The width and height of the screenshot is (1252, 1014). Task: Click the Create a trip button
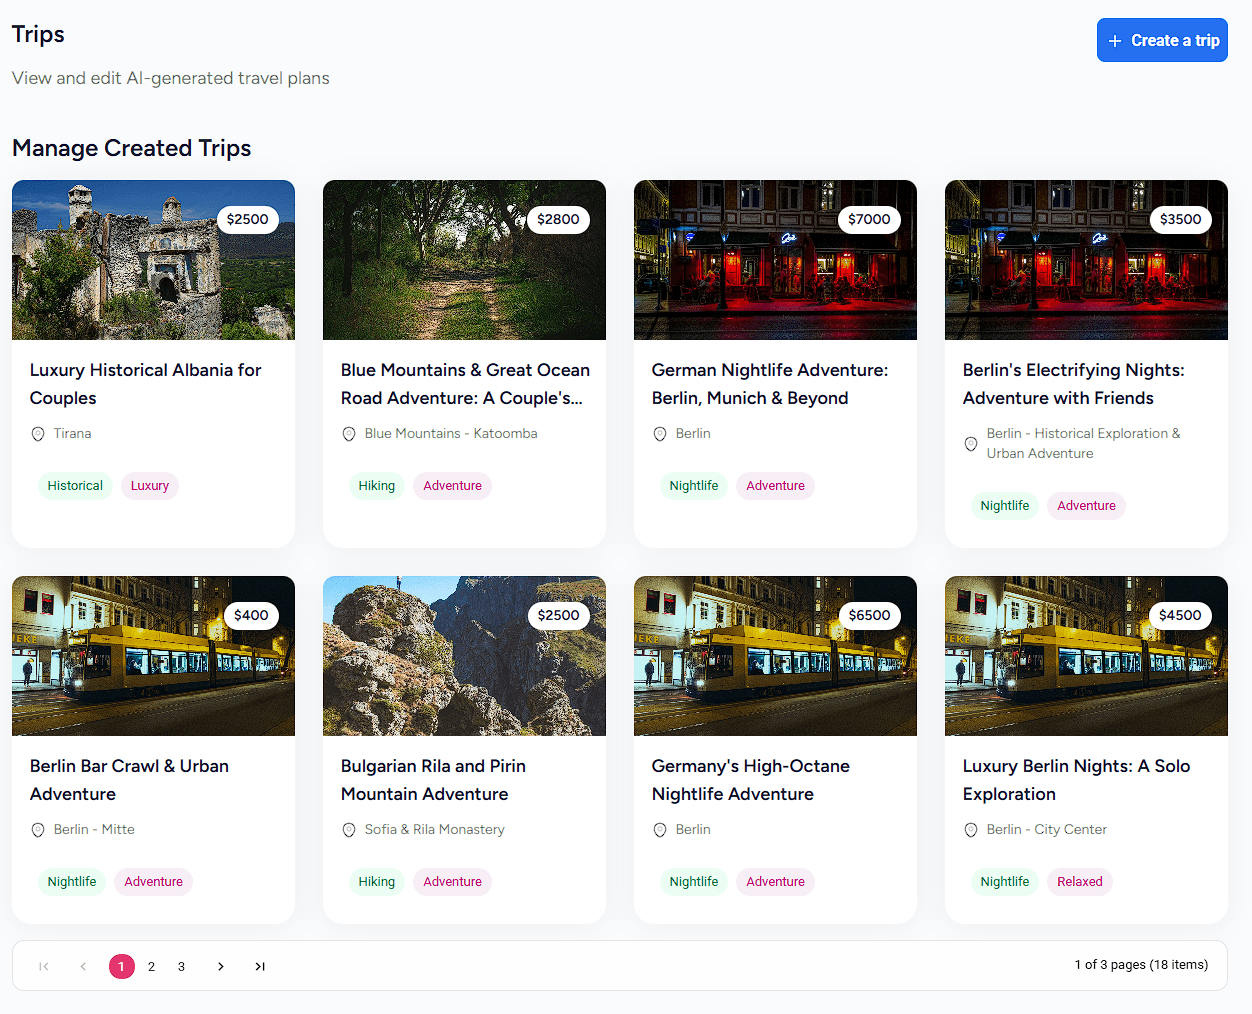1162,40
